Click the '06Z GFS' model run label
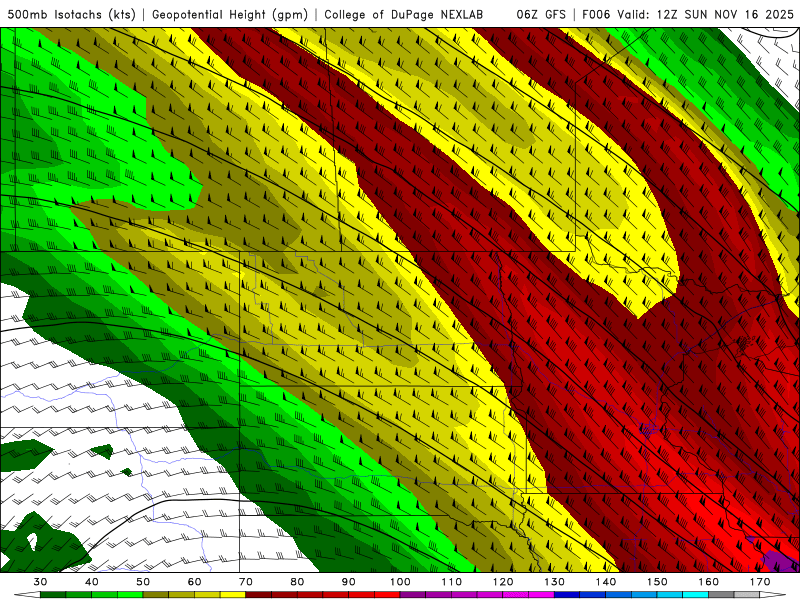The height and width of the screenshot is (600, 800). (541, 15)
